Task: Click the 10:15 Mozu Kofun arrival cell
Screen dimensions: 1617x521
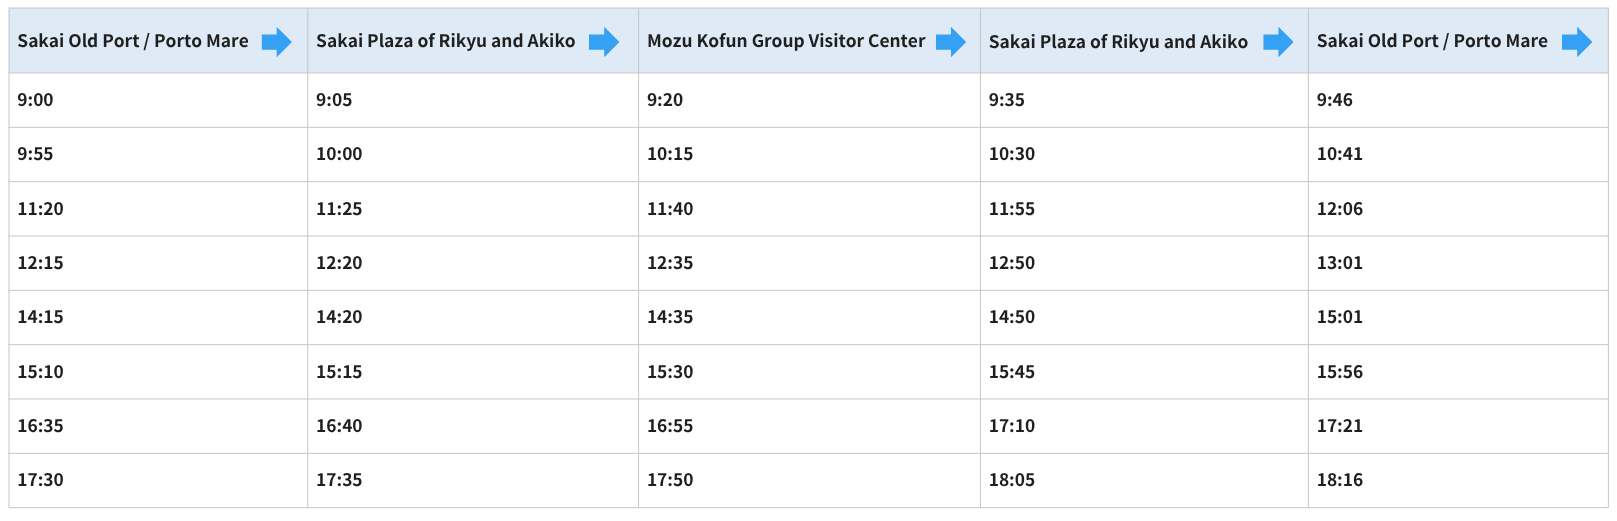Action: pyautogui.click(x=809, y=154)
